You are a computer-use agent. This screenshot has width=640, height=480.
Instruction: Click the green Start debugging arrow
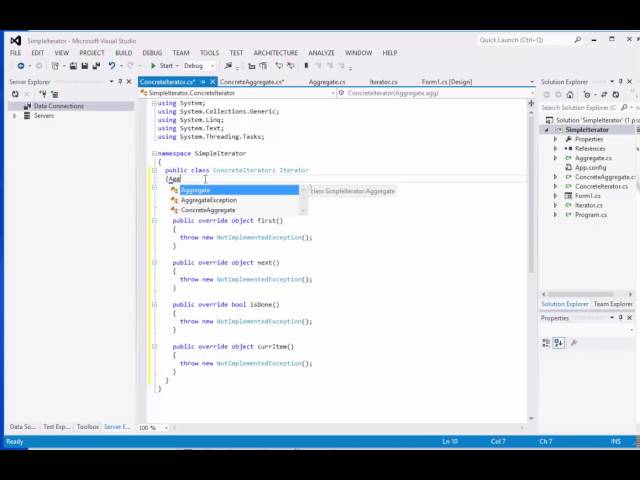[x=153, y=66]
